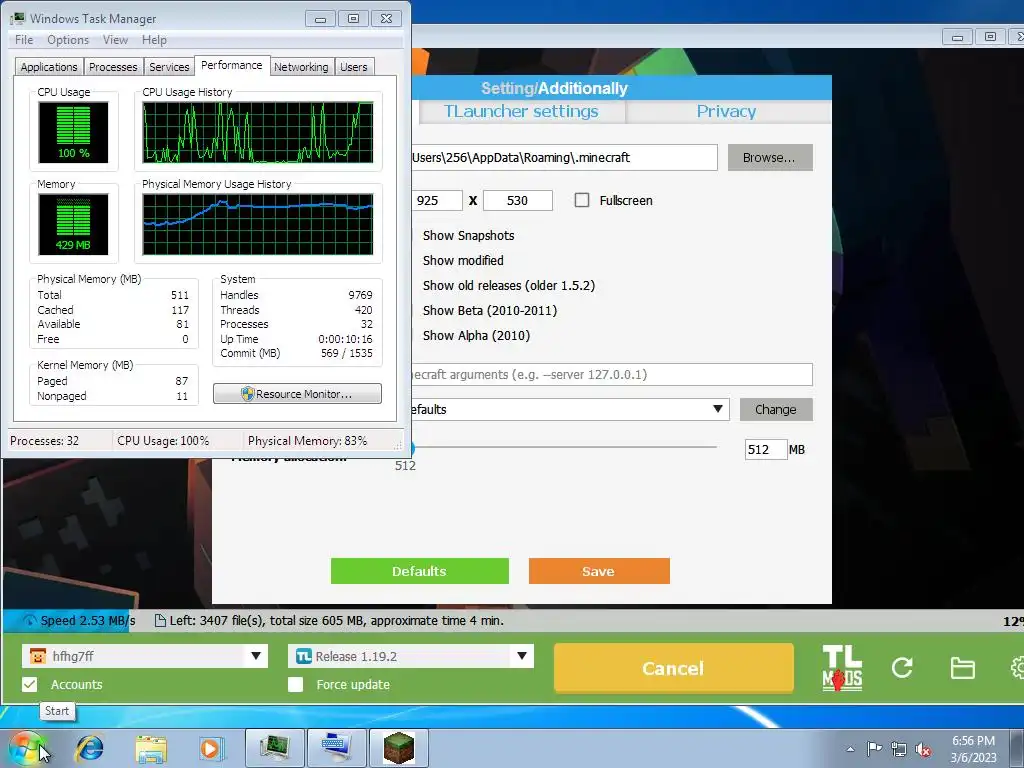Uncheck the Accounts checkbox
The height and width of the screenshot is (768, 1024).
(x=29, y=684)
